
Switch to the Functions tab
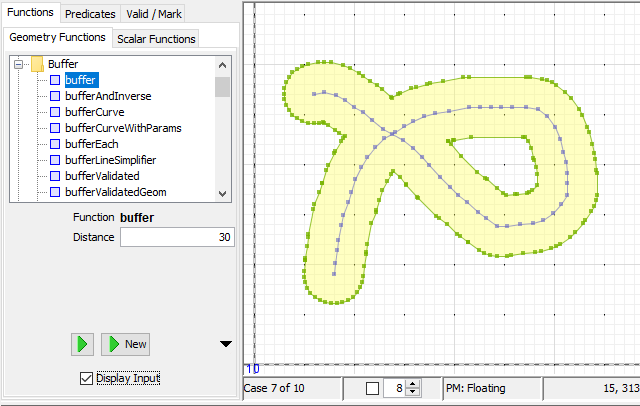pos(30,13)
